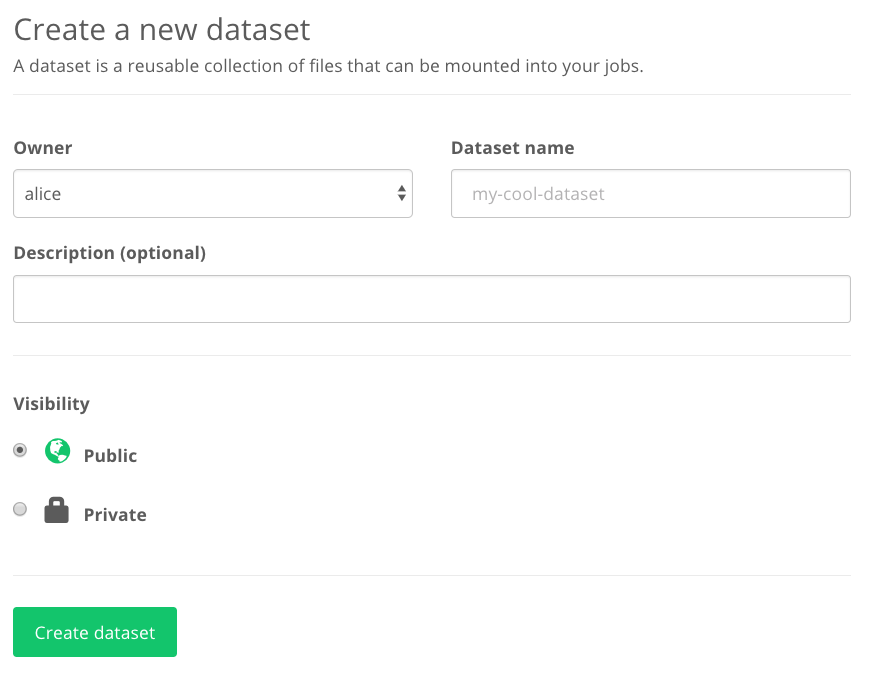Select the Private radio button
871x698 pixels.
(19, 509)
